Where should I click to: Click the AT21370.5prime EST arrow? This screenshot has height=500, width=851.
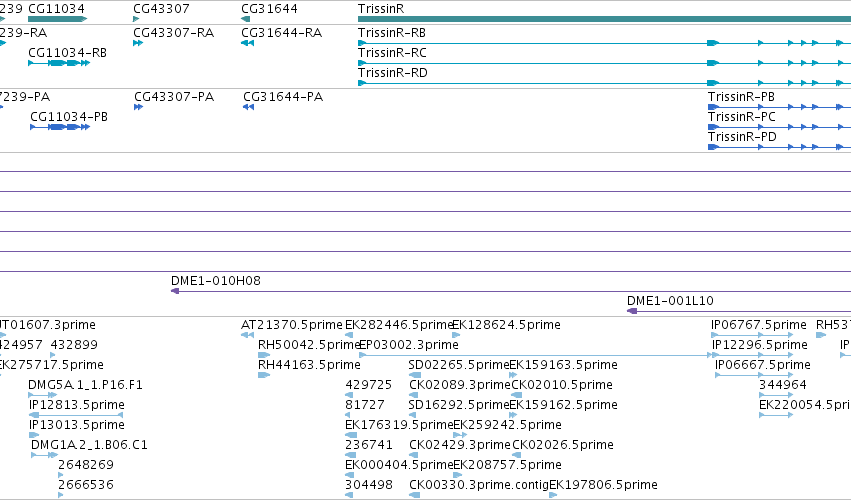pyautogui.click(x=247, y=335)
